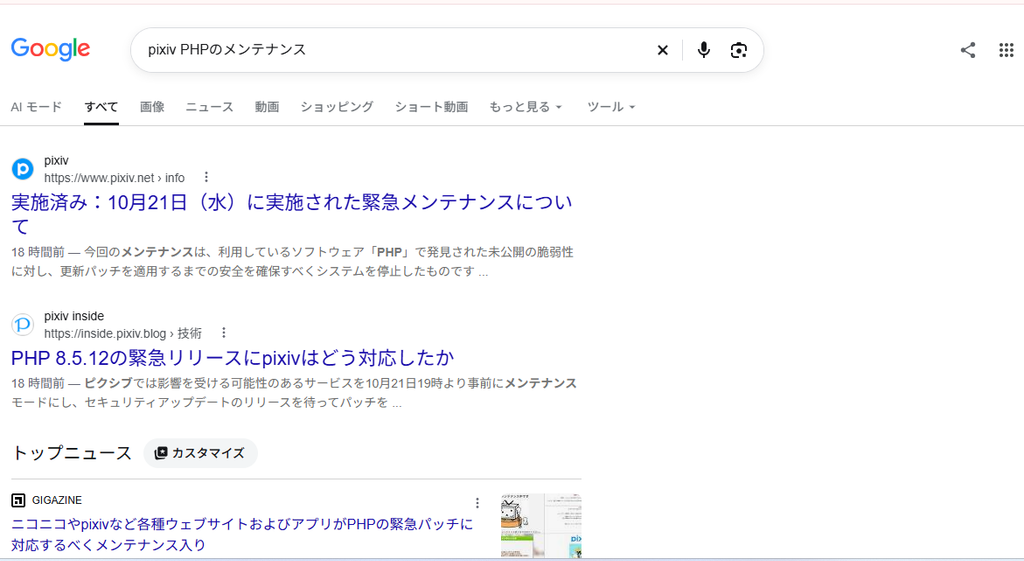
Task: Open Google Lens image search icon
Action: point(739,50)
